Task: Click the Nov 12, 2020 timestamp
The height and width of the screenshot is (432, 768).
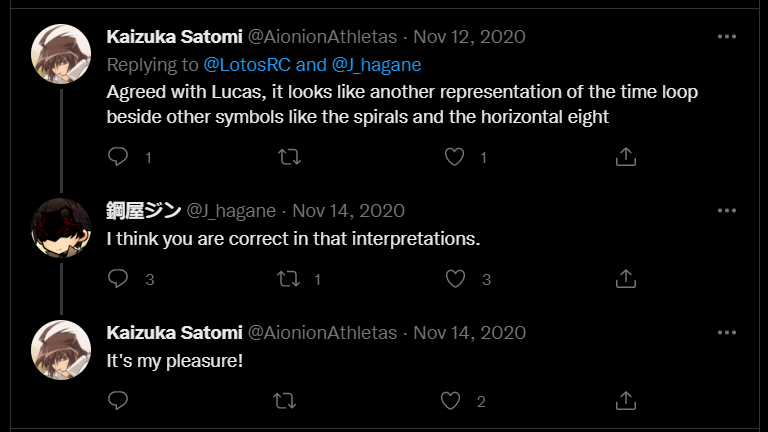Action: click(470, 37)
